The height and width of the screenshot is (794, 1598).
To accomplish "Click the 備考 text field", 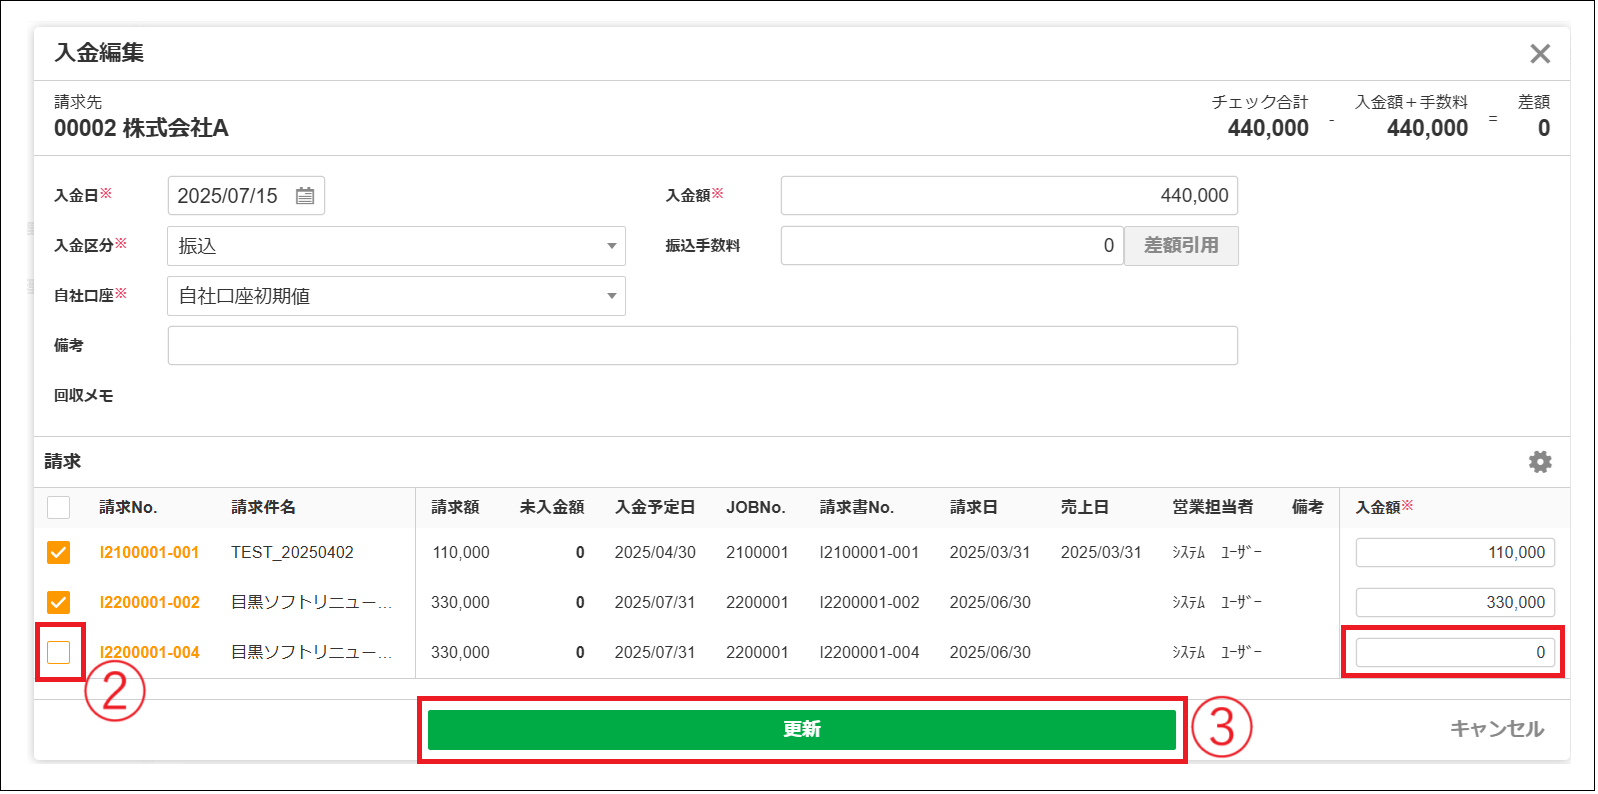I will [702, 346].
